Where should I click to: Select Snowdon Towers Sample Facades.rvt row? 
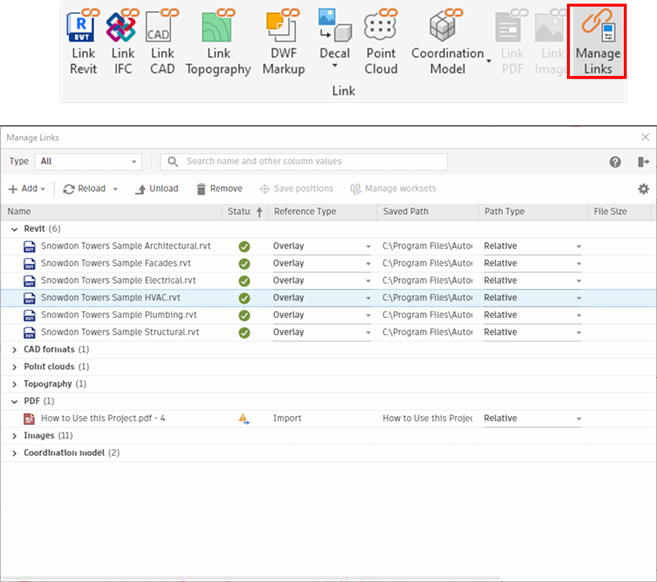click(328, 264)
